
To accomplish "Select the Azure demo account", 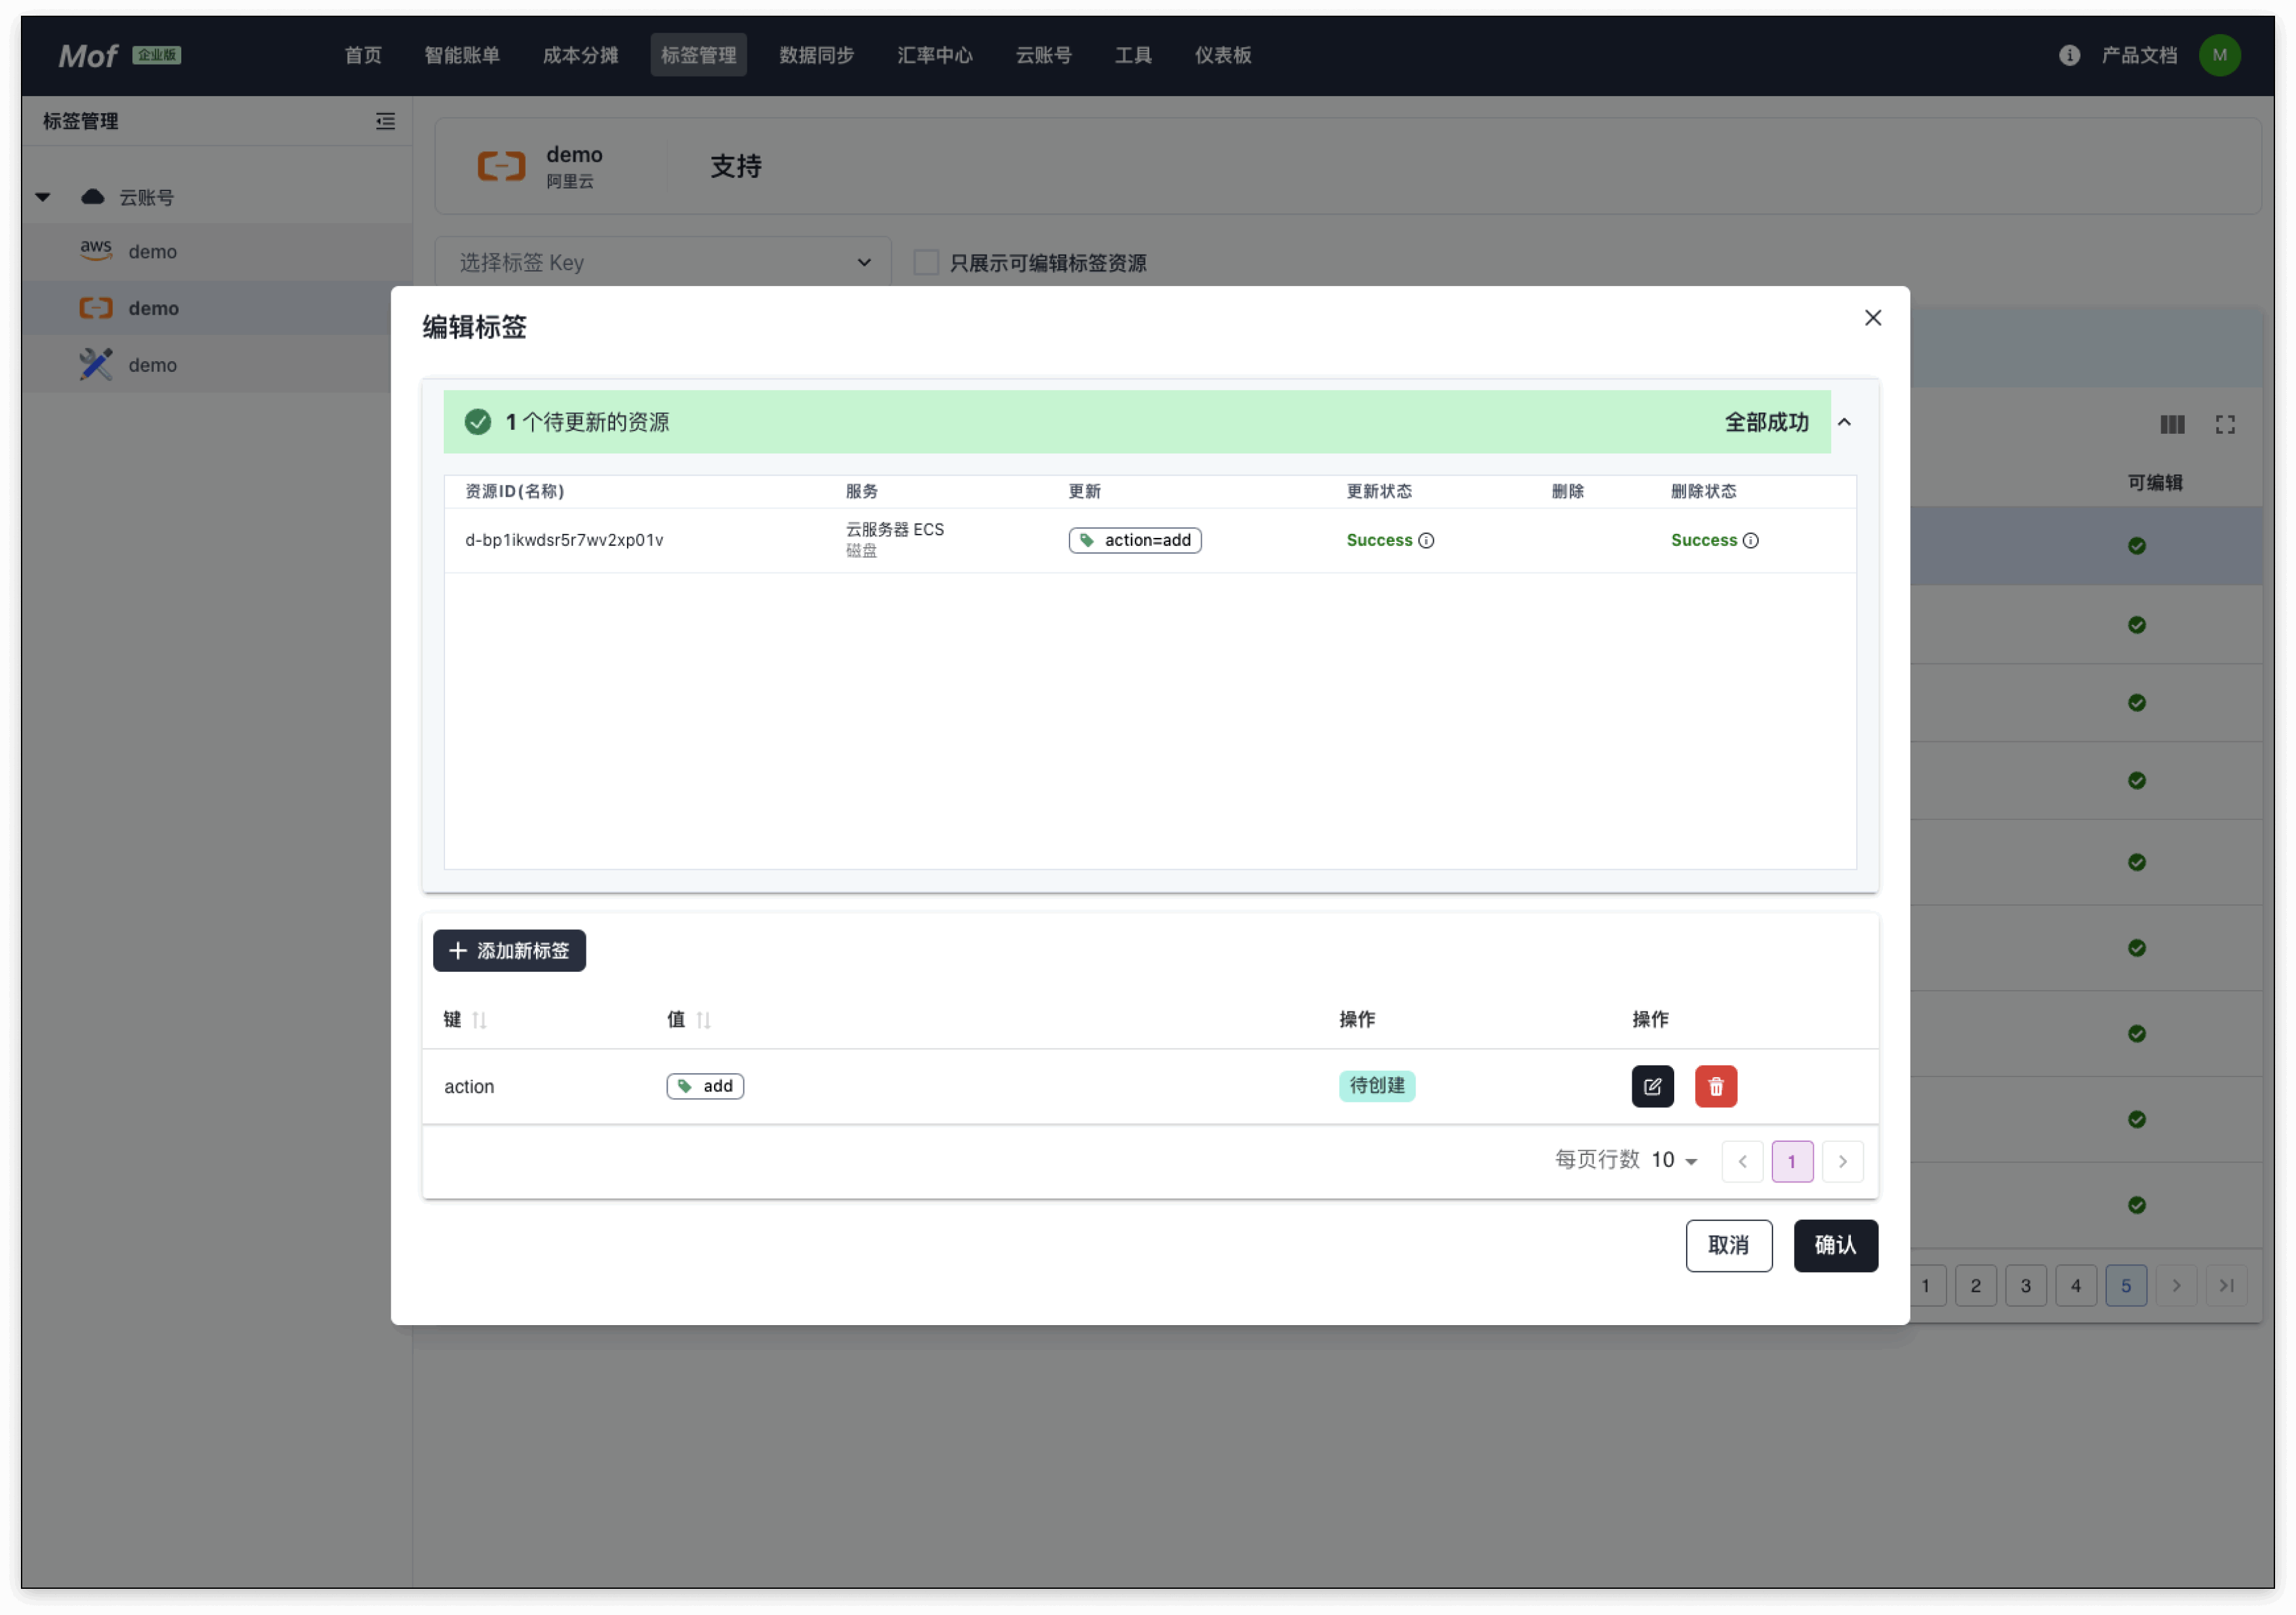I will click(216, 365).
